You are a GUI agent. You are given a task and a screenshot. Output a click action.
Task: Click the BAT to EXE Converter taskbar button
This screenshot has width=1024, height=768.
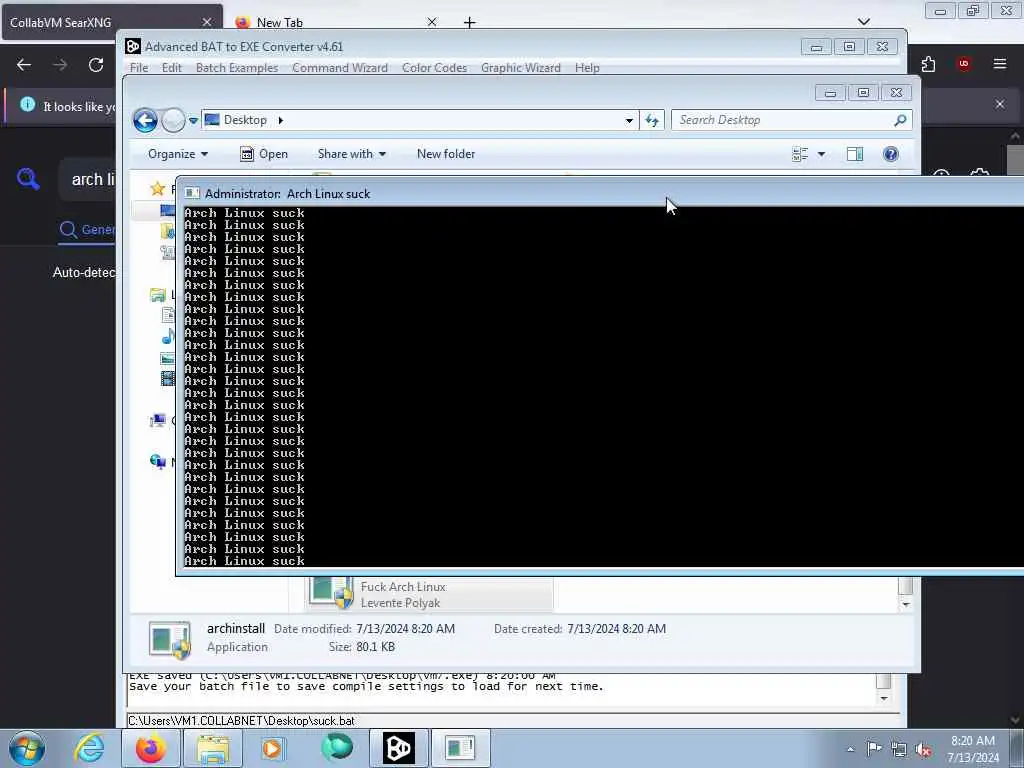point(398,748)
